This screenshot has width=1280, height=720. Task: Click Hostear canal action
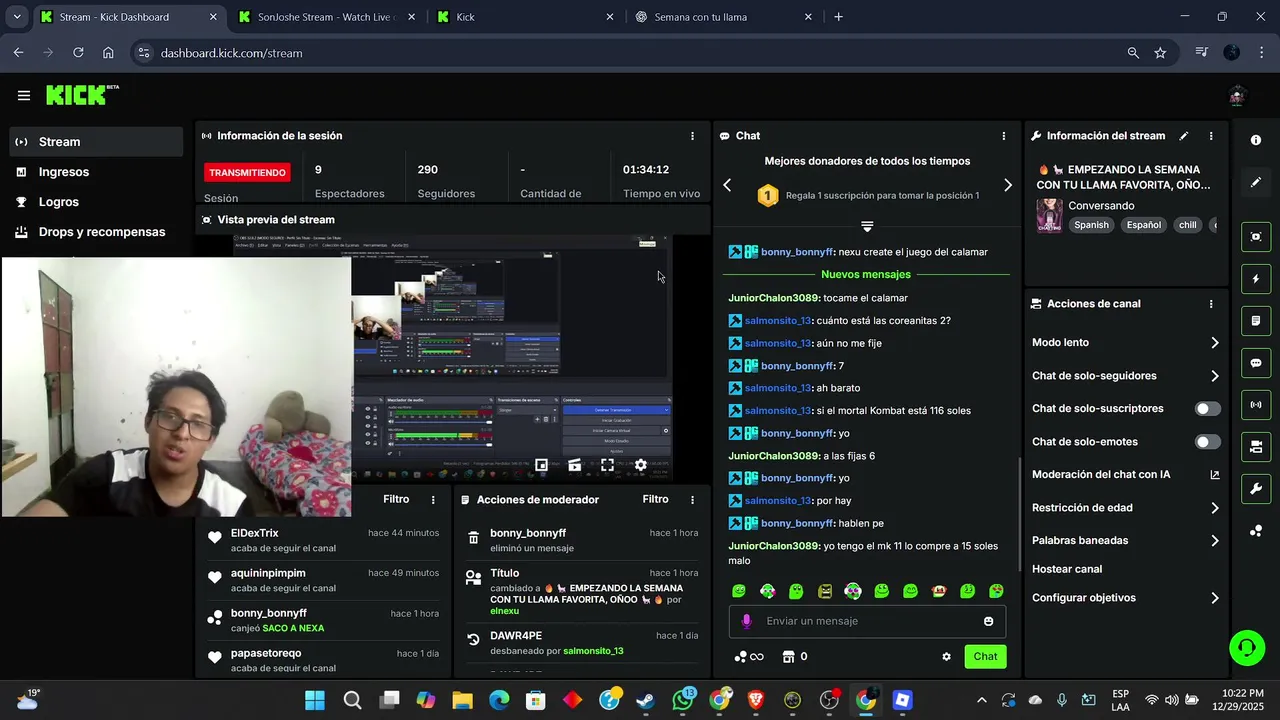1067,569
